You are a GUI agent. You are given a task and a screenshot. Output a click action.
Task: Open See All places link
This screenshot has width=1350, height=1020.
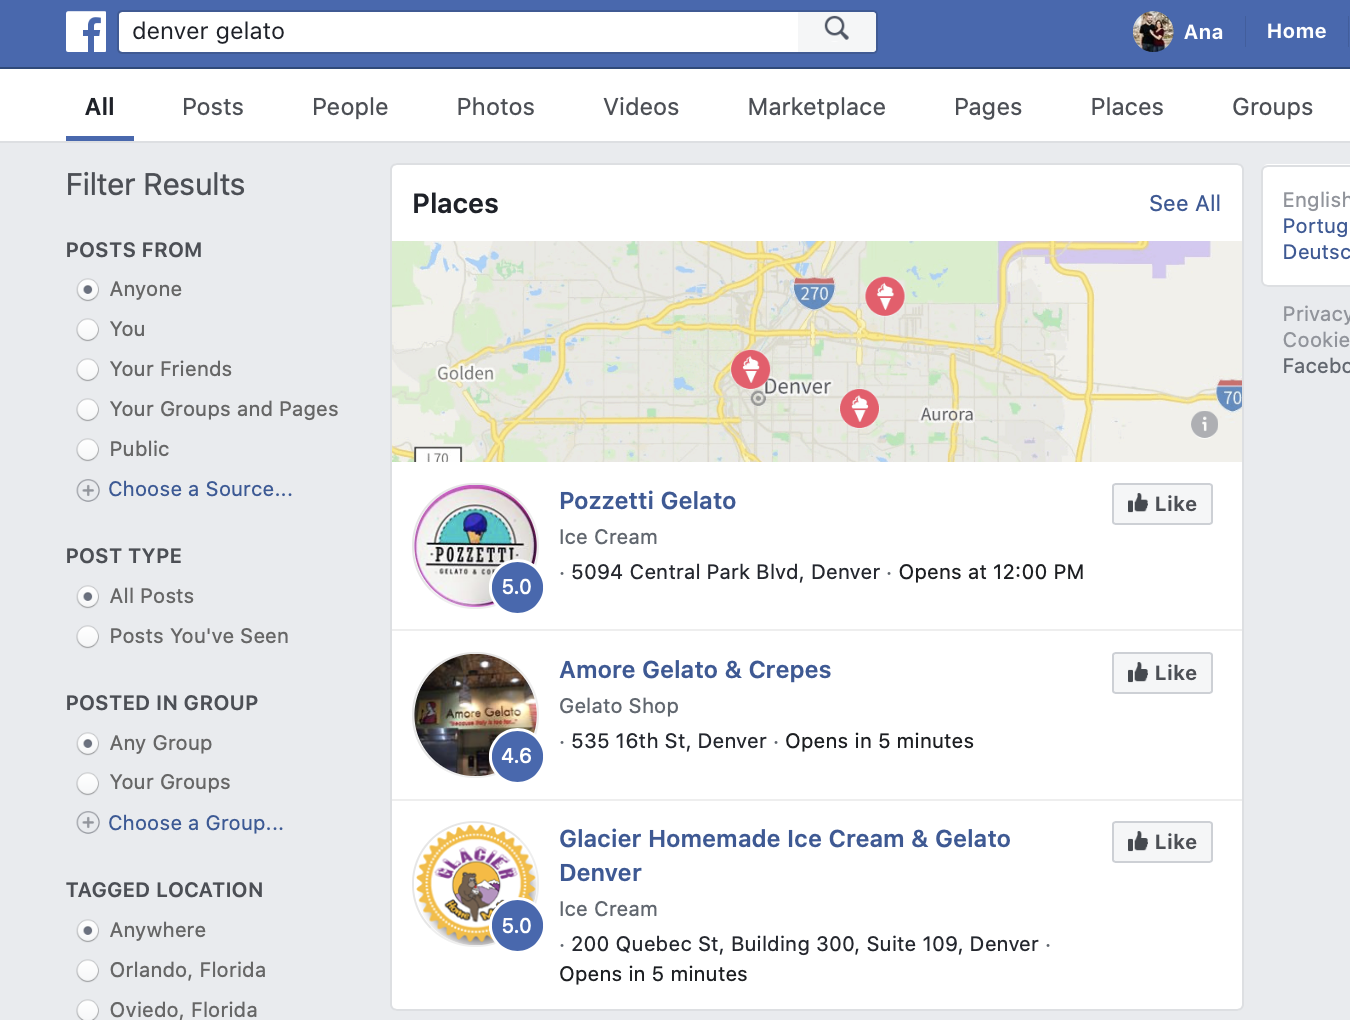(1185, 203)
